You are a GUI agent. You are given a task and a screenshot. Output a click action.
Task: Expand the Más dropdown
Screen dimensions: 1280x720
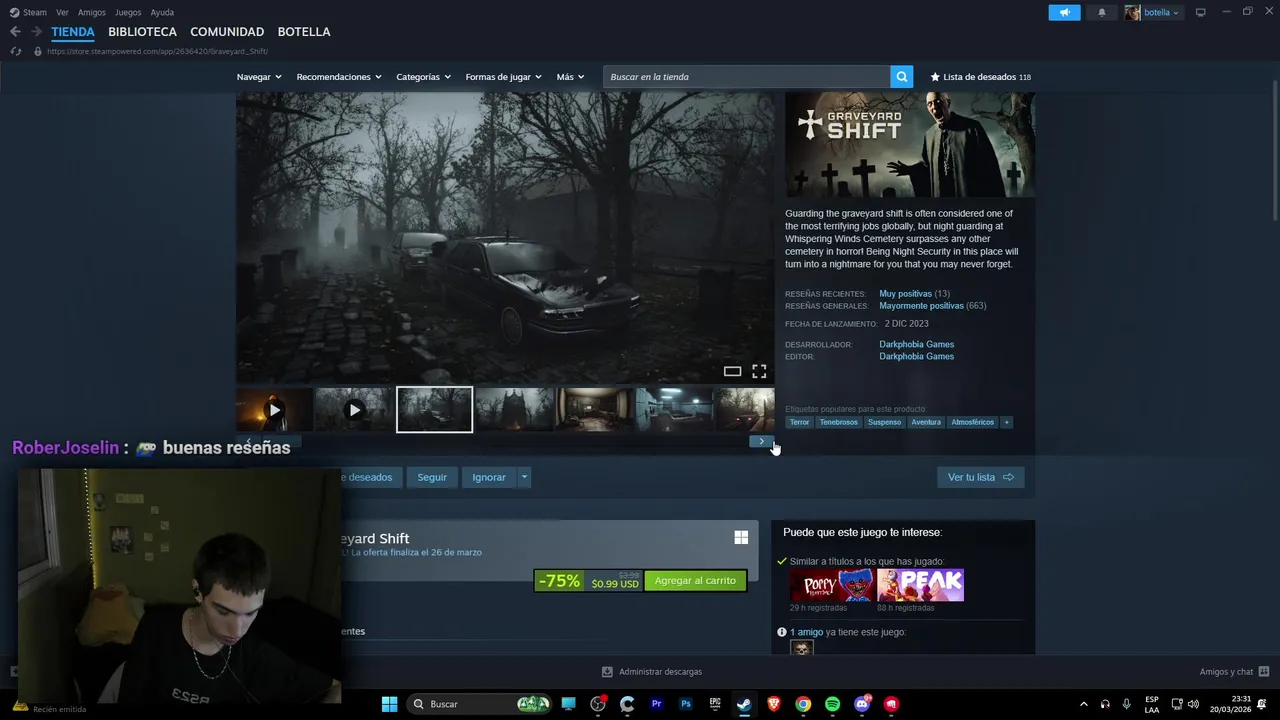[570, 77]
